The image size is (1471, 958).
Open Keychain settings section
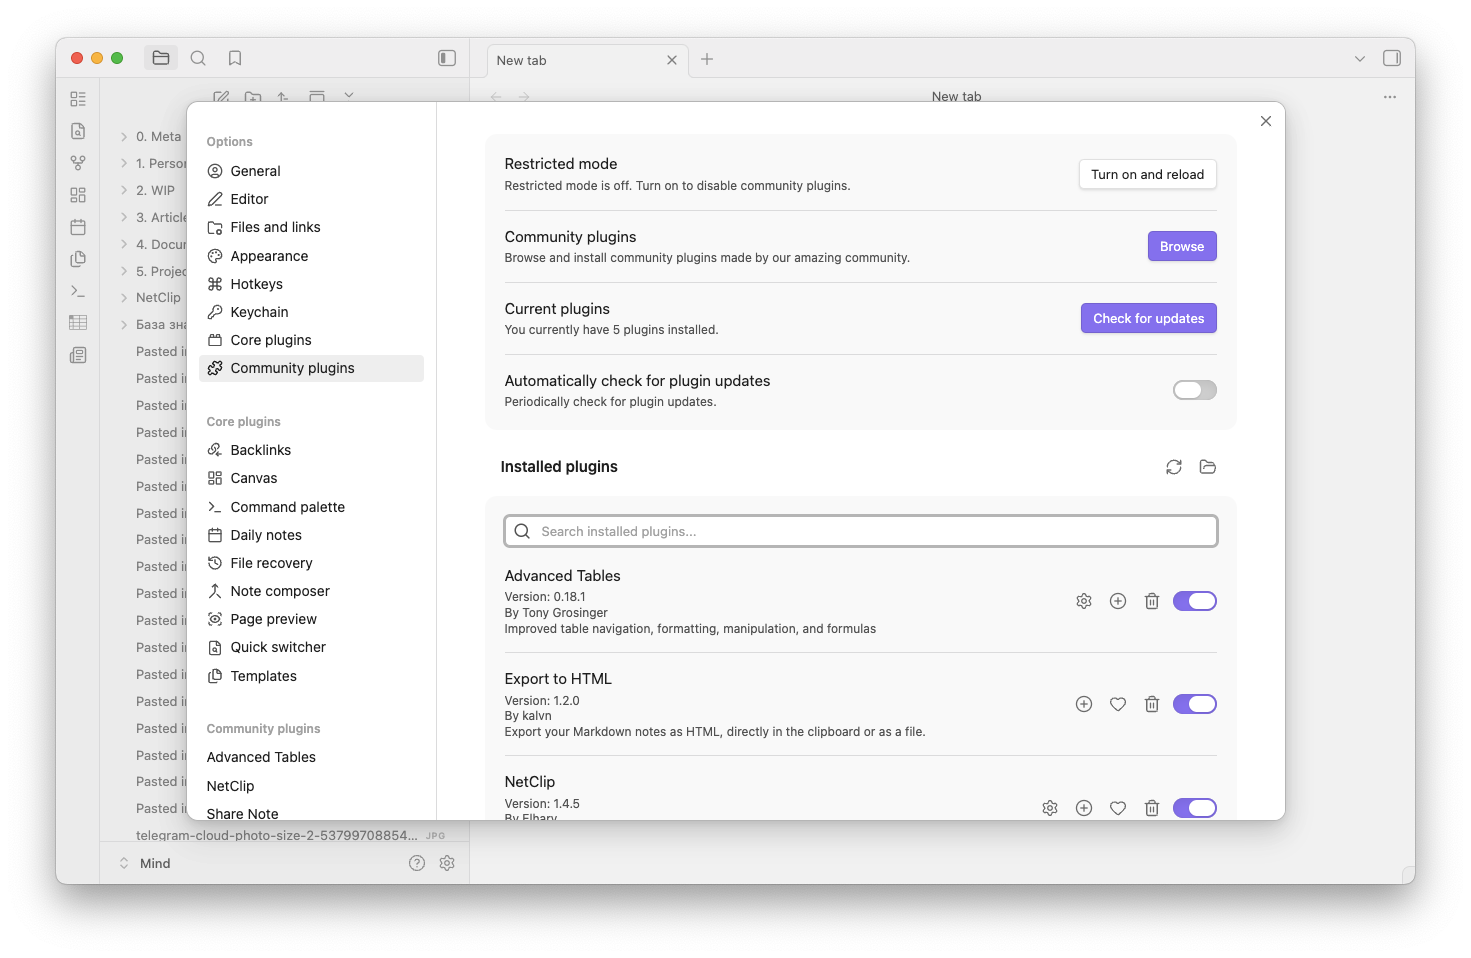tap(311, 312)
